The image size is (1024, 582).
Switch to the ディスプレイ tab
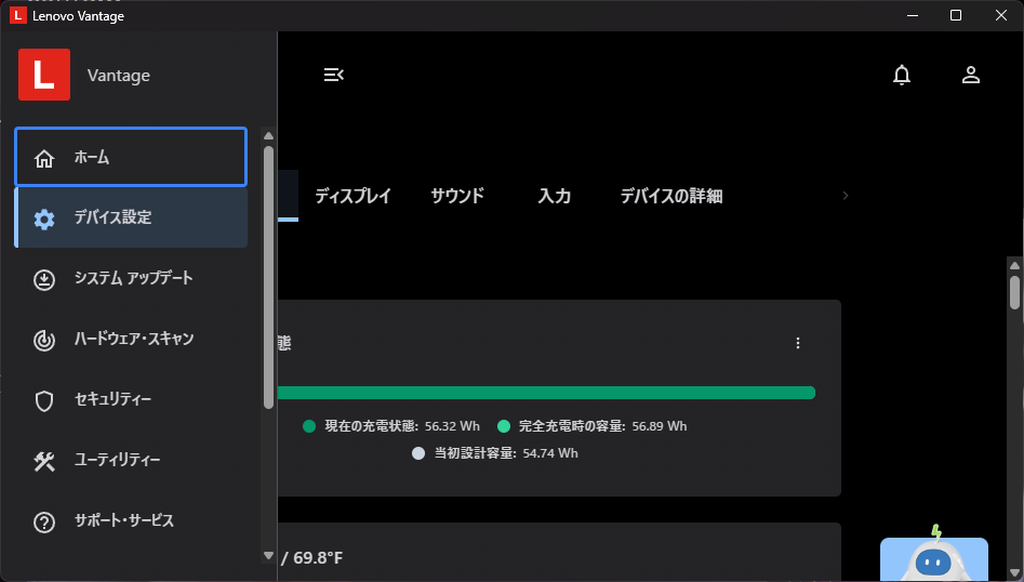[353, 196]
